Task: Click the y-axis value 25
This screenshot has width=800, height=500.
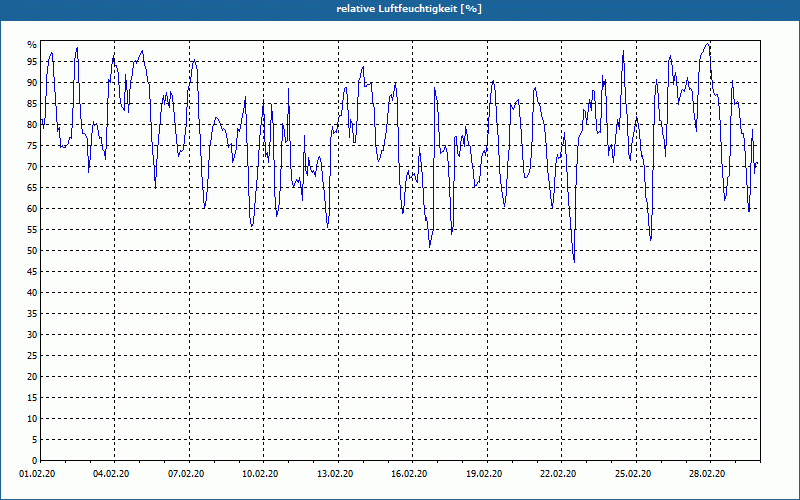Action: point(32,356)
